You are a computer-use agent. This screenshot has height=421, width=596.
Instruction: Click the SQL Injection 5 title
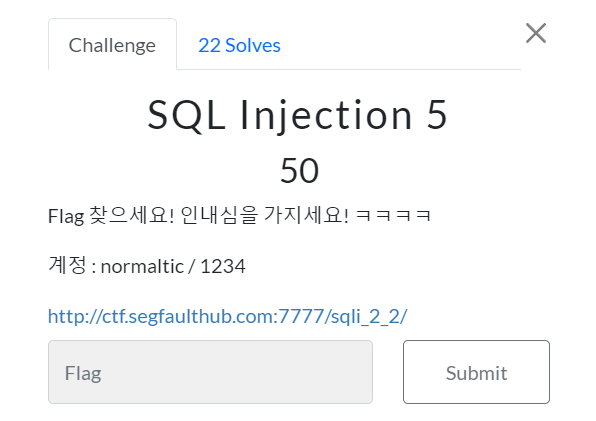coord(298,115)
